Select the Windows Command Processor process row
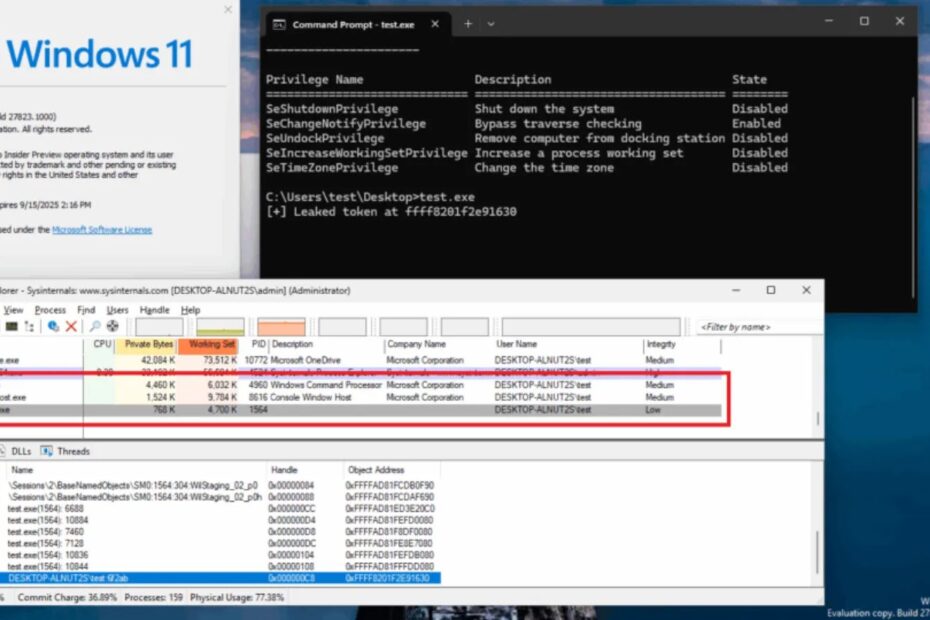This screenshot has height=620, width=930. tap(361, 385)
